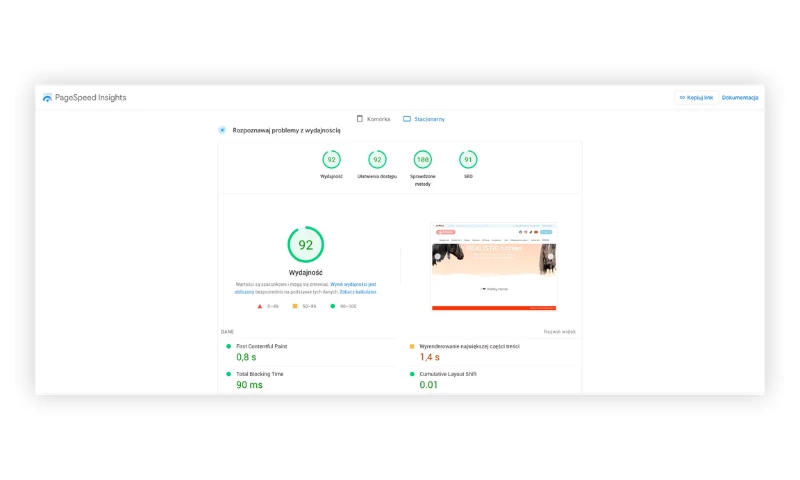The width and height of the screenshot is (800, 480).
Task: Click the desktop monitor icon beside Stacjonarny
Action: coord(407,119)
